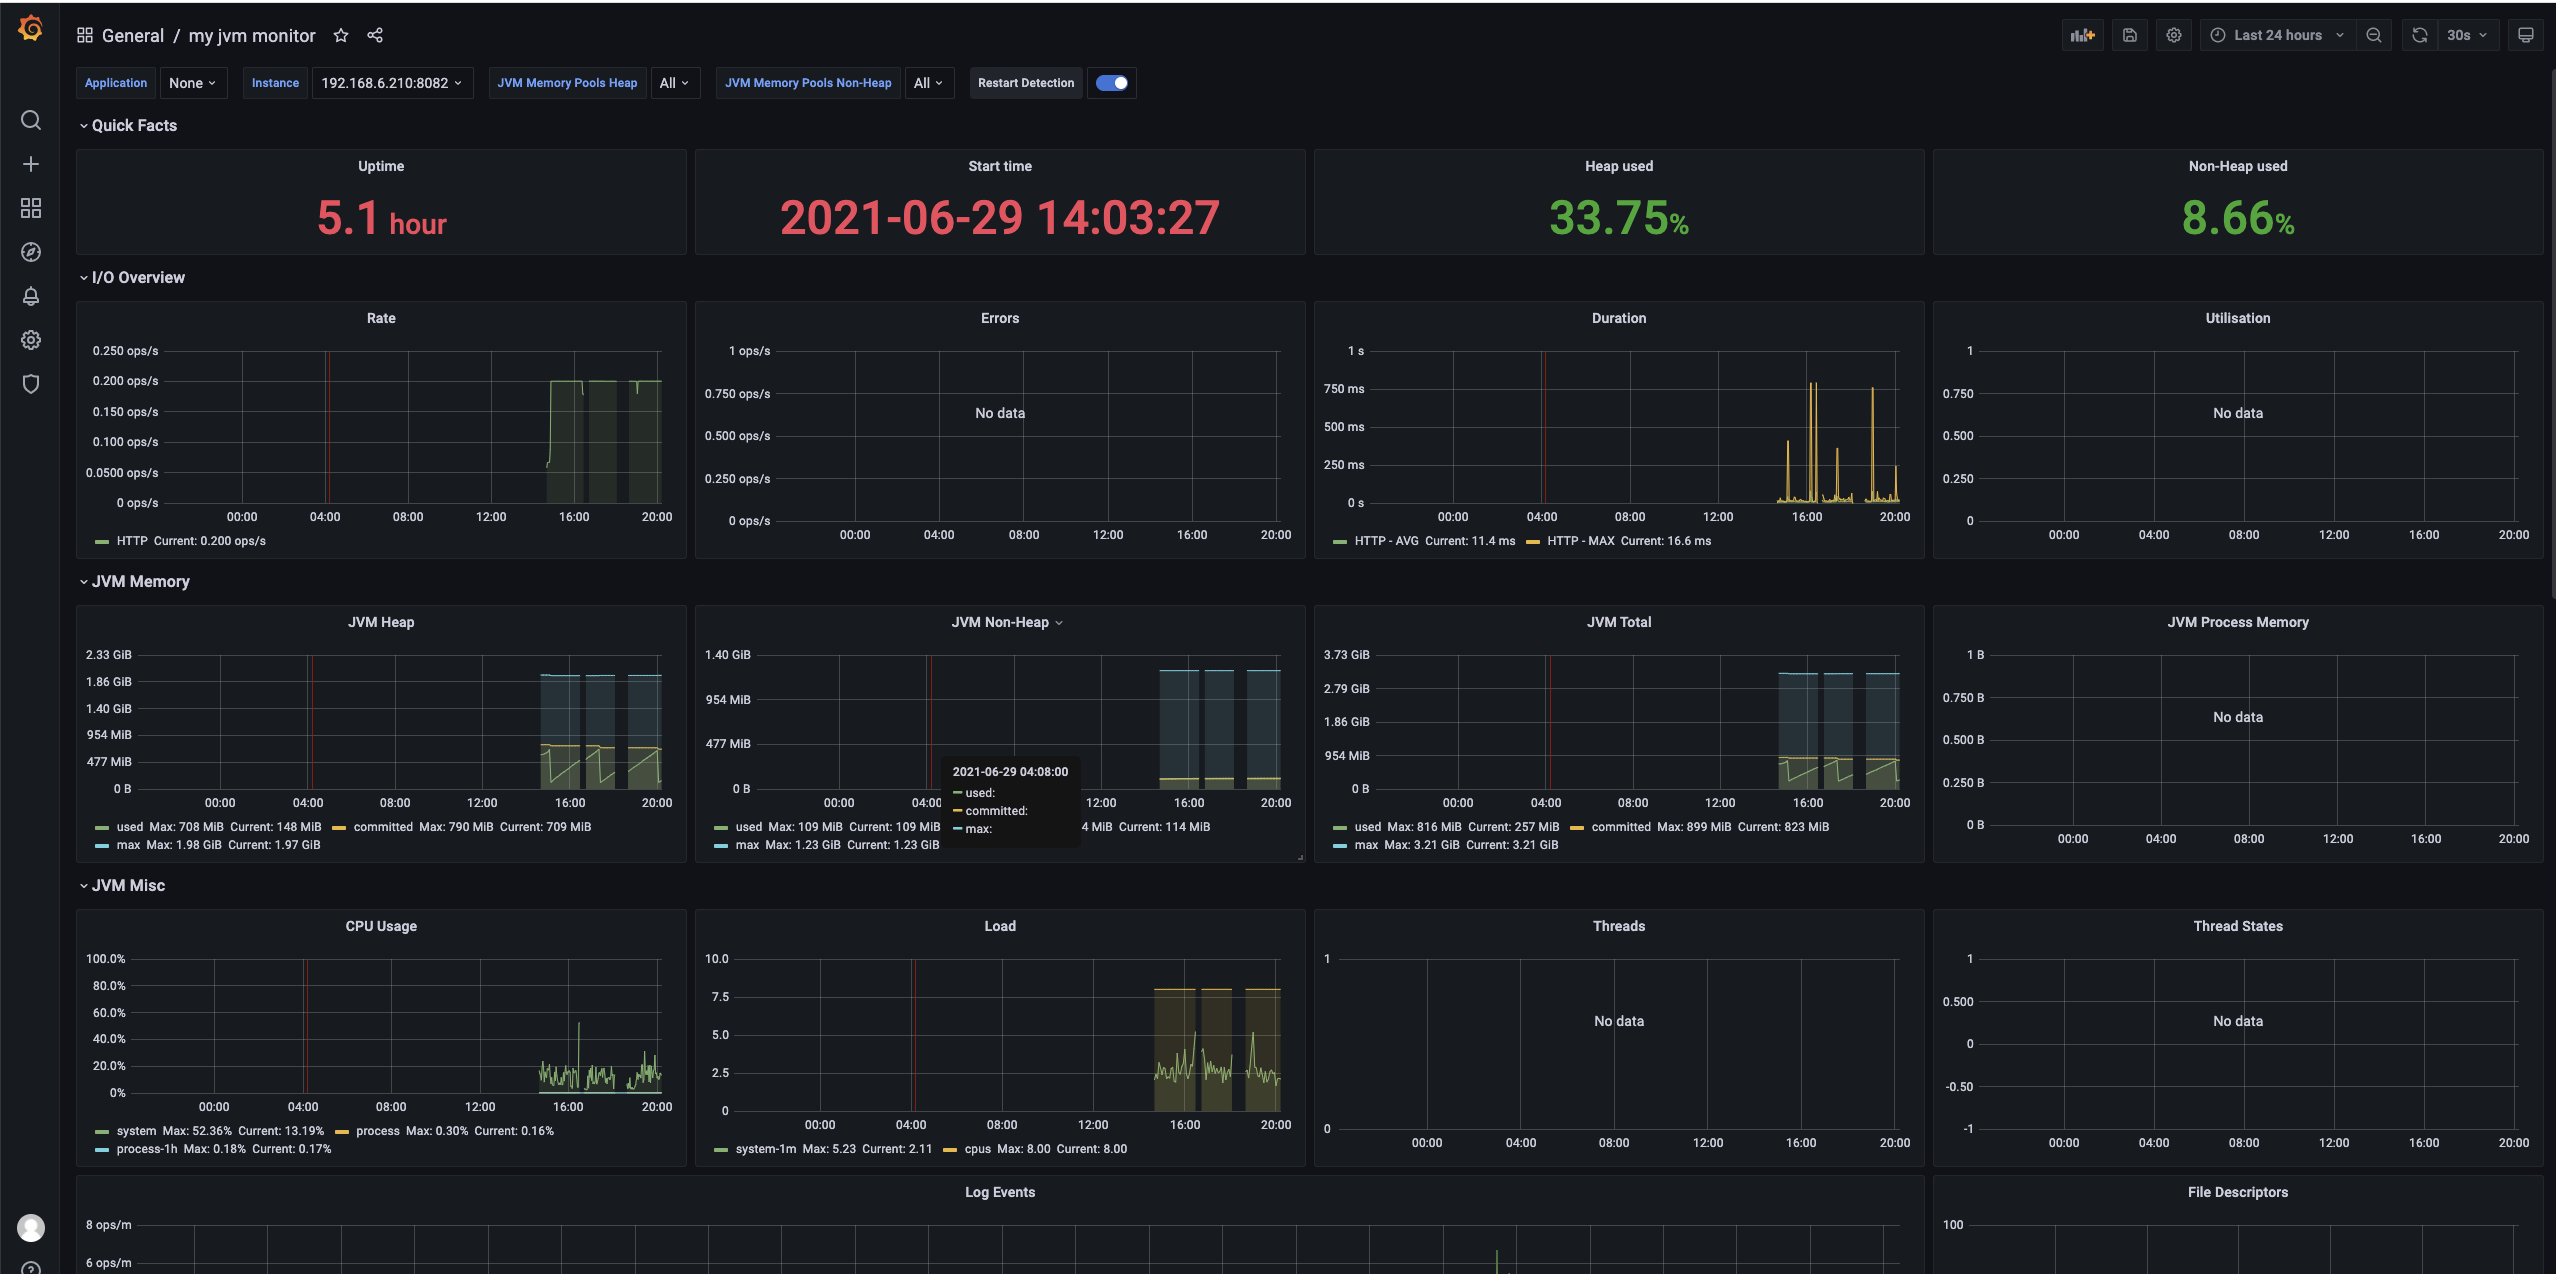Click the system series color swatch in CPU Usage
The image size is (2556, 1274).
[x=102, y=1131]
